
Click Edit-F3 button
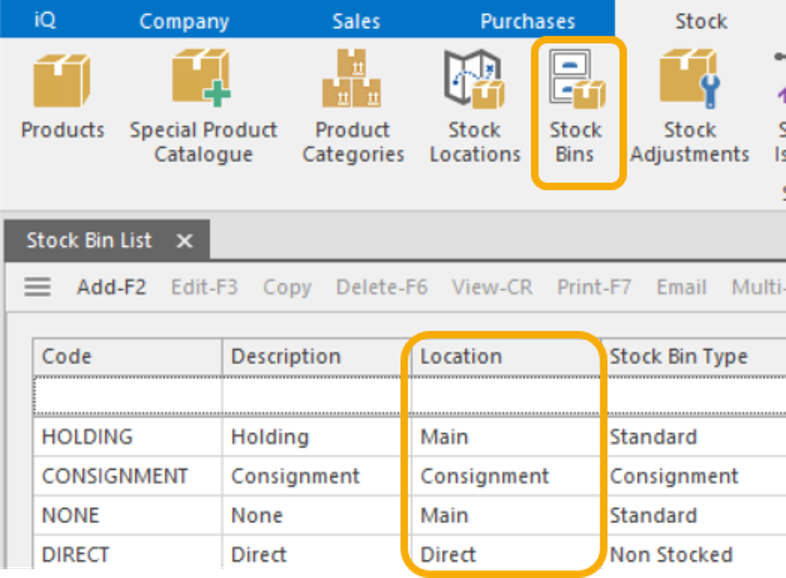pyautogui.click(x=205, y=287)
